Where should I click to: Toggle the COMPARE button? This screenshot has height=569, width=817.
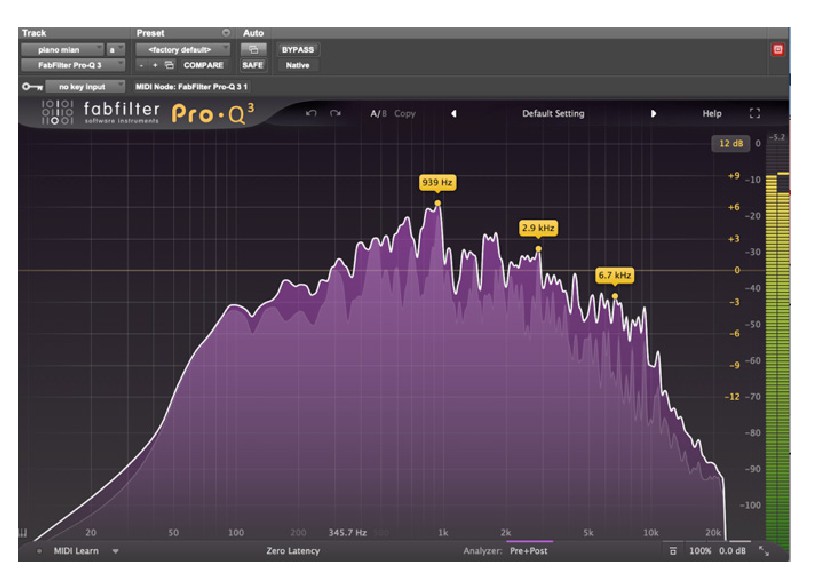pyautogui.click(x=203, y=65)
